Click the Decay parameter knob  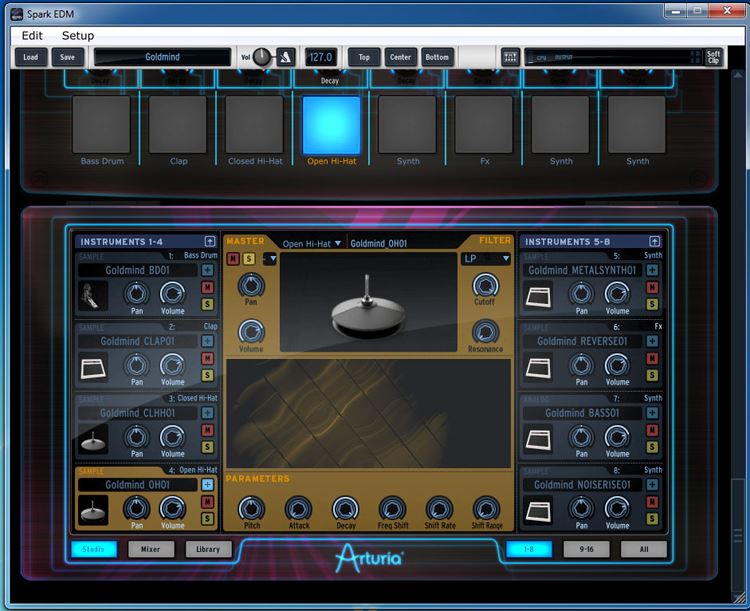coord(345,509)
